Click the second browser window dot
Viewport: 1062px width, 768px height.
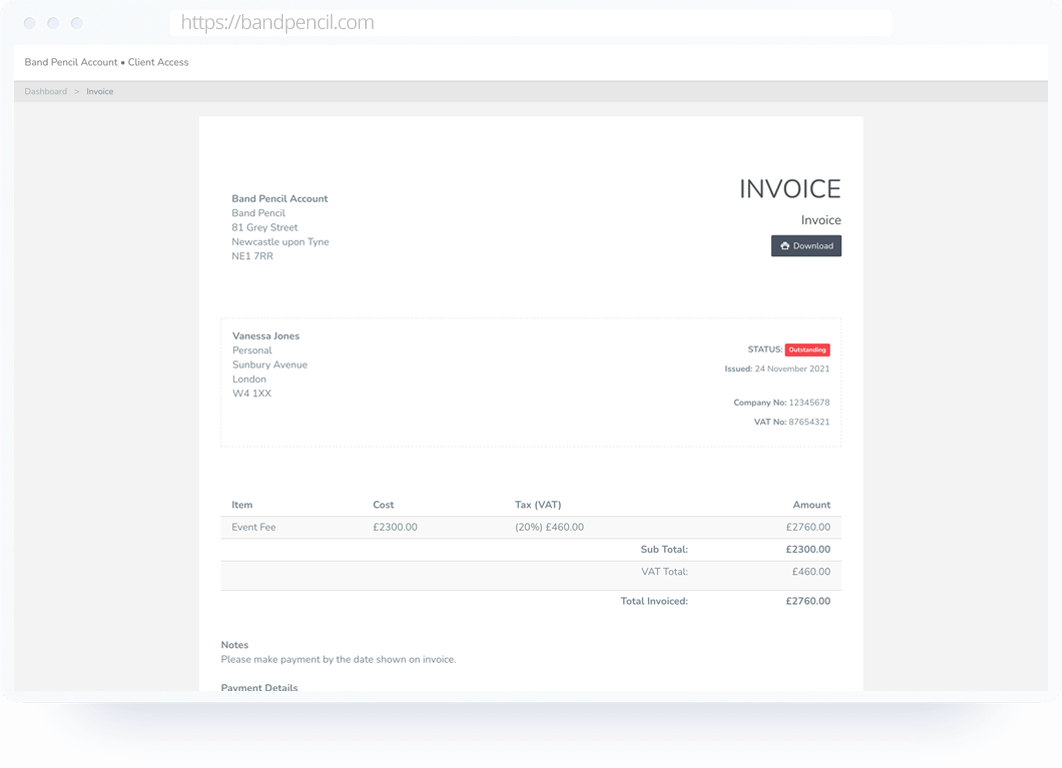pos(53,23)
